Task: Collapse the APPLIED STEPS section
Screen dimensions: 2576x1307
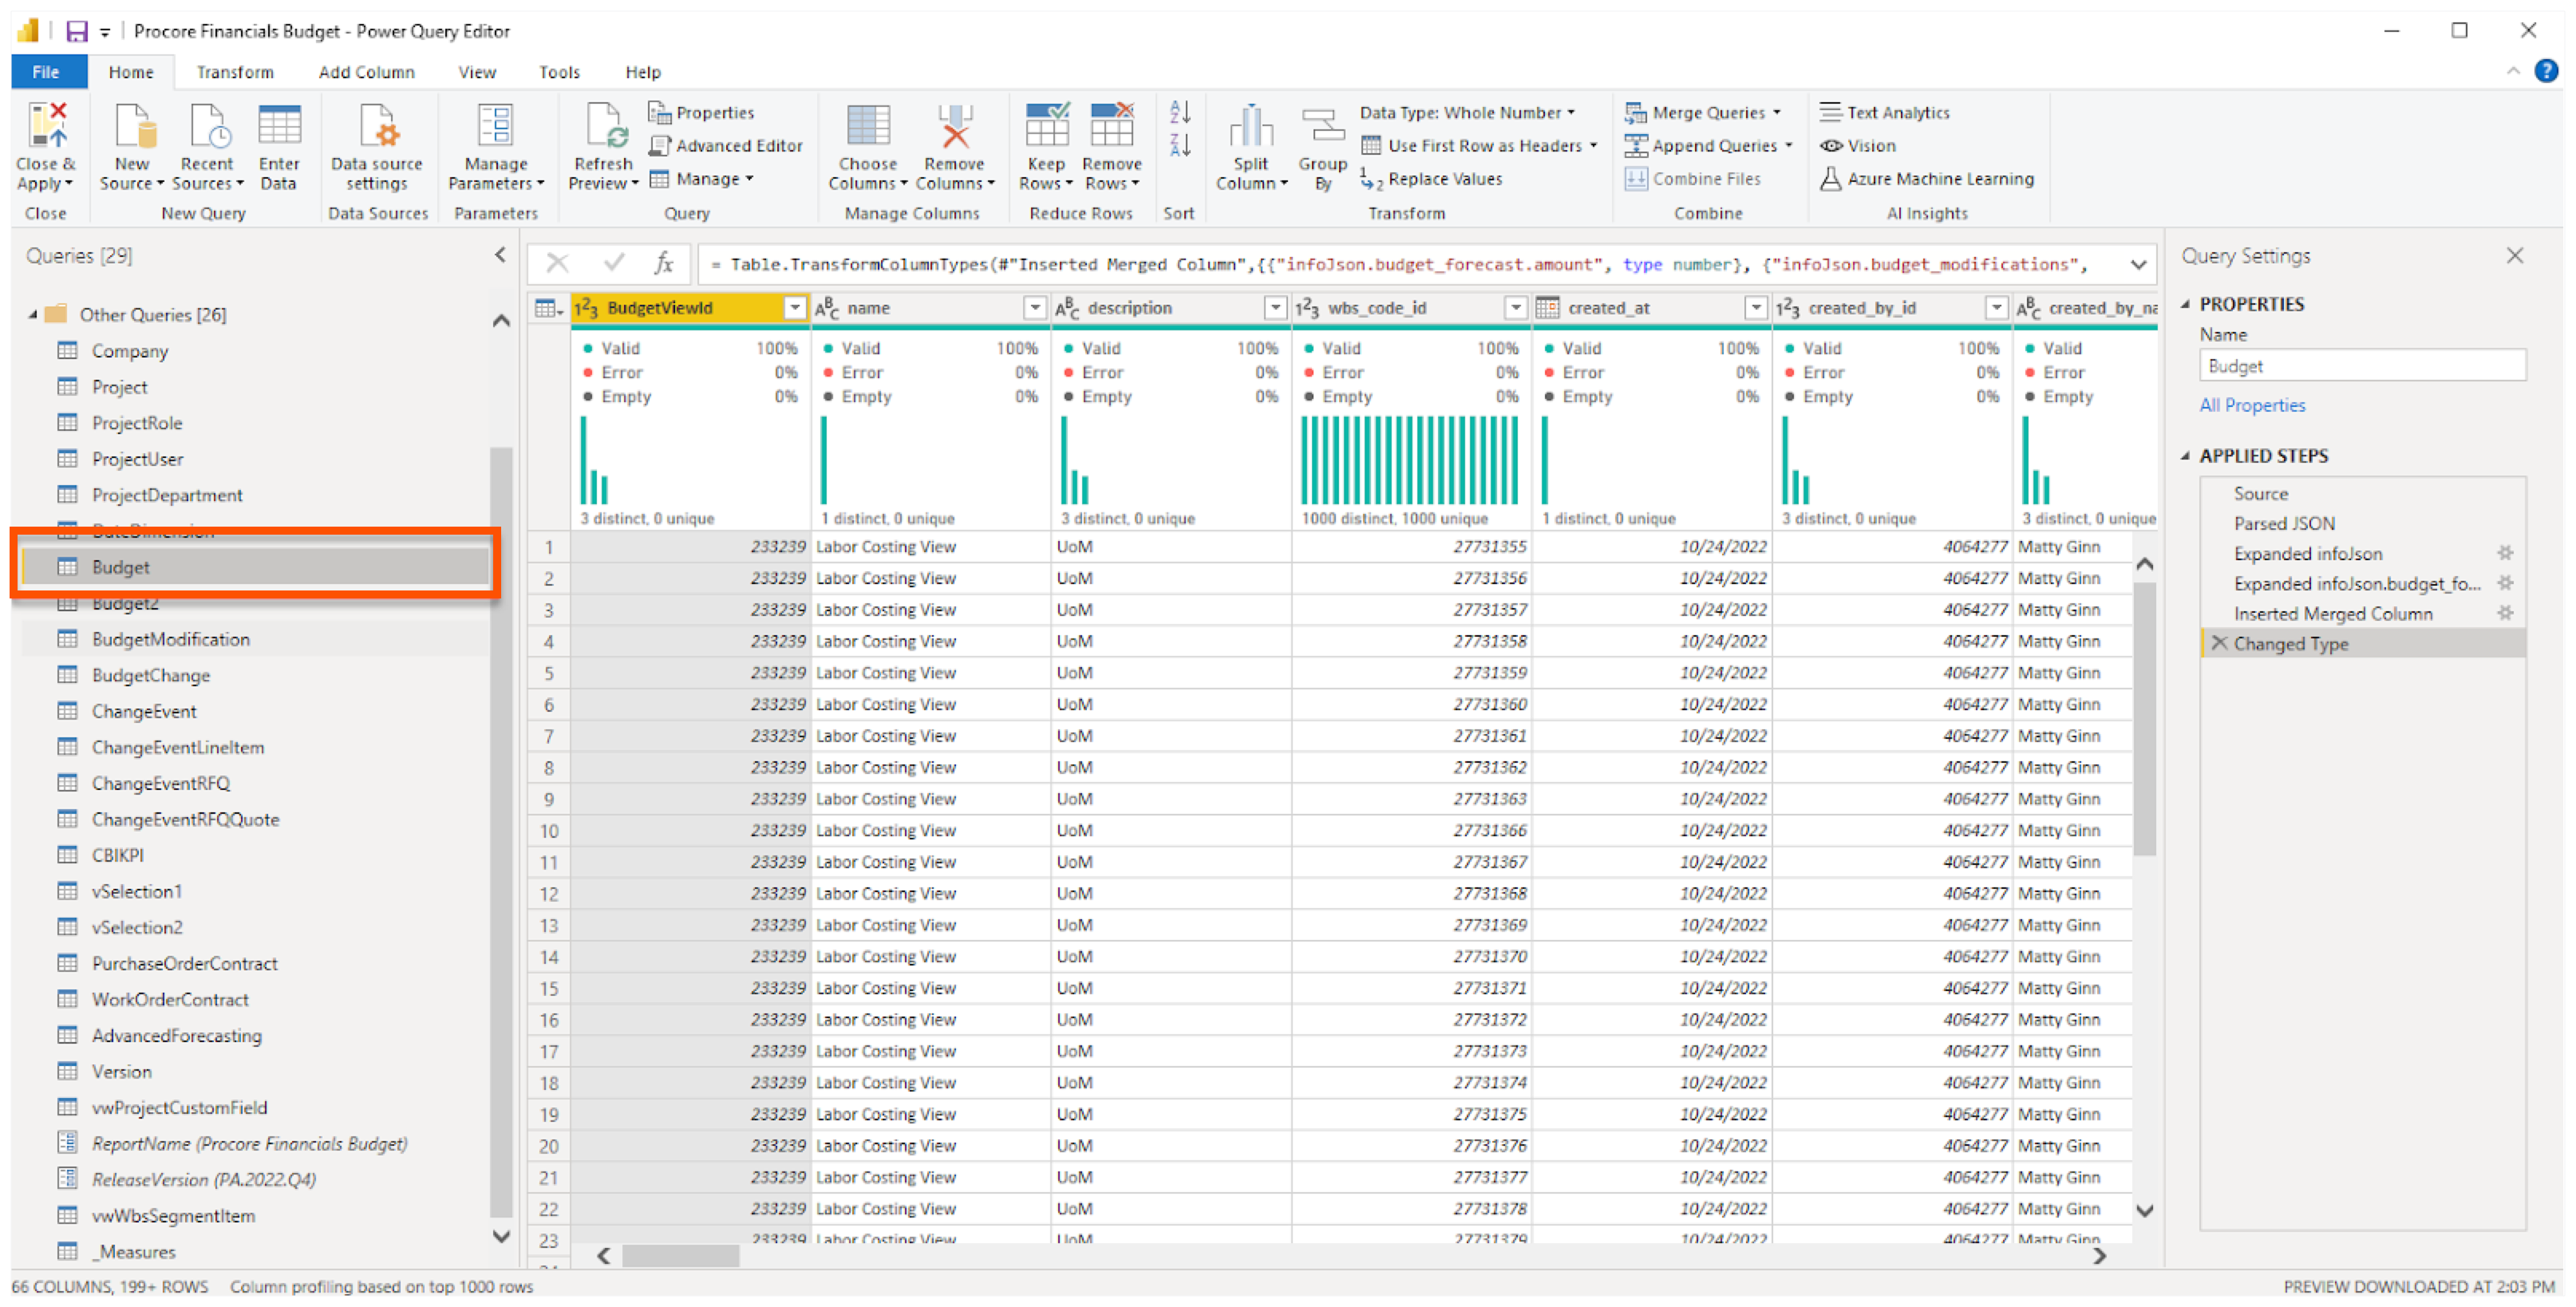Action: click(2185, 456)
